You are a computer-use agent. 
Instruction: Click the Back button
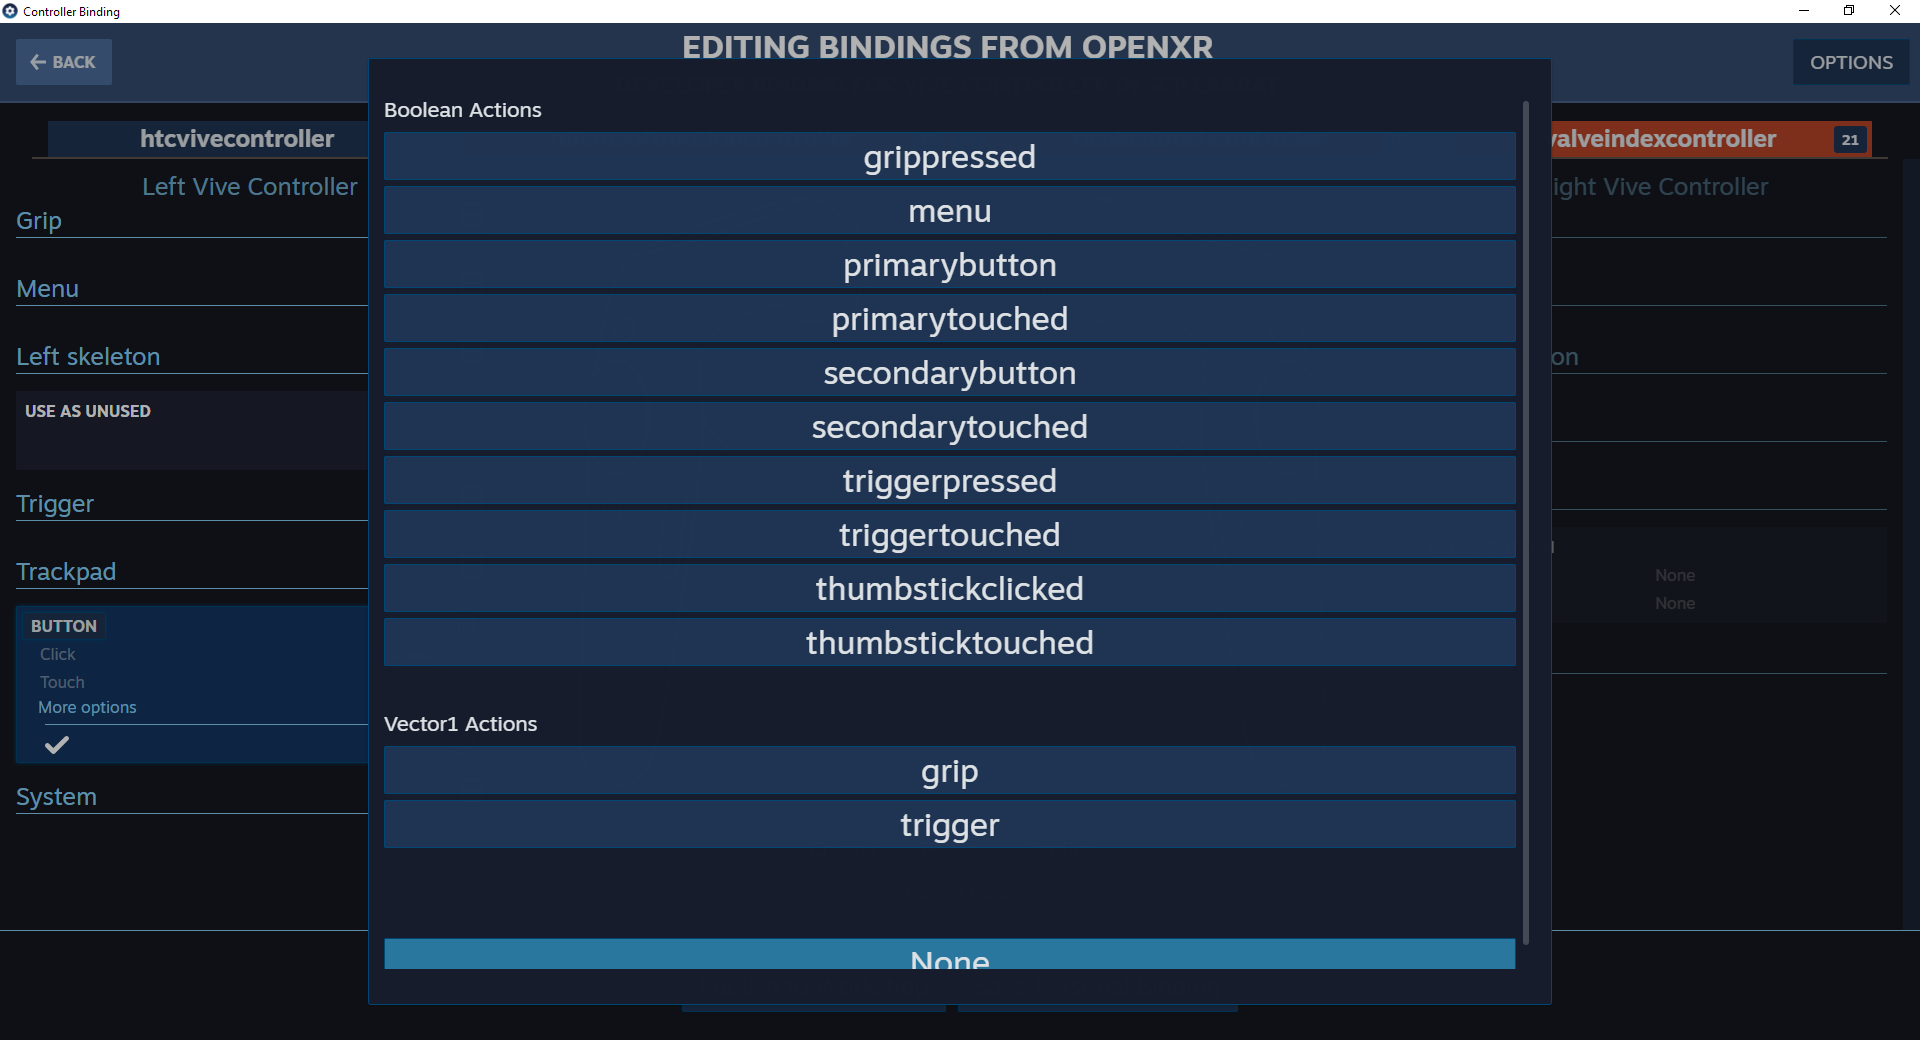pos(63,62)
